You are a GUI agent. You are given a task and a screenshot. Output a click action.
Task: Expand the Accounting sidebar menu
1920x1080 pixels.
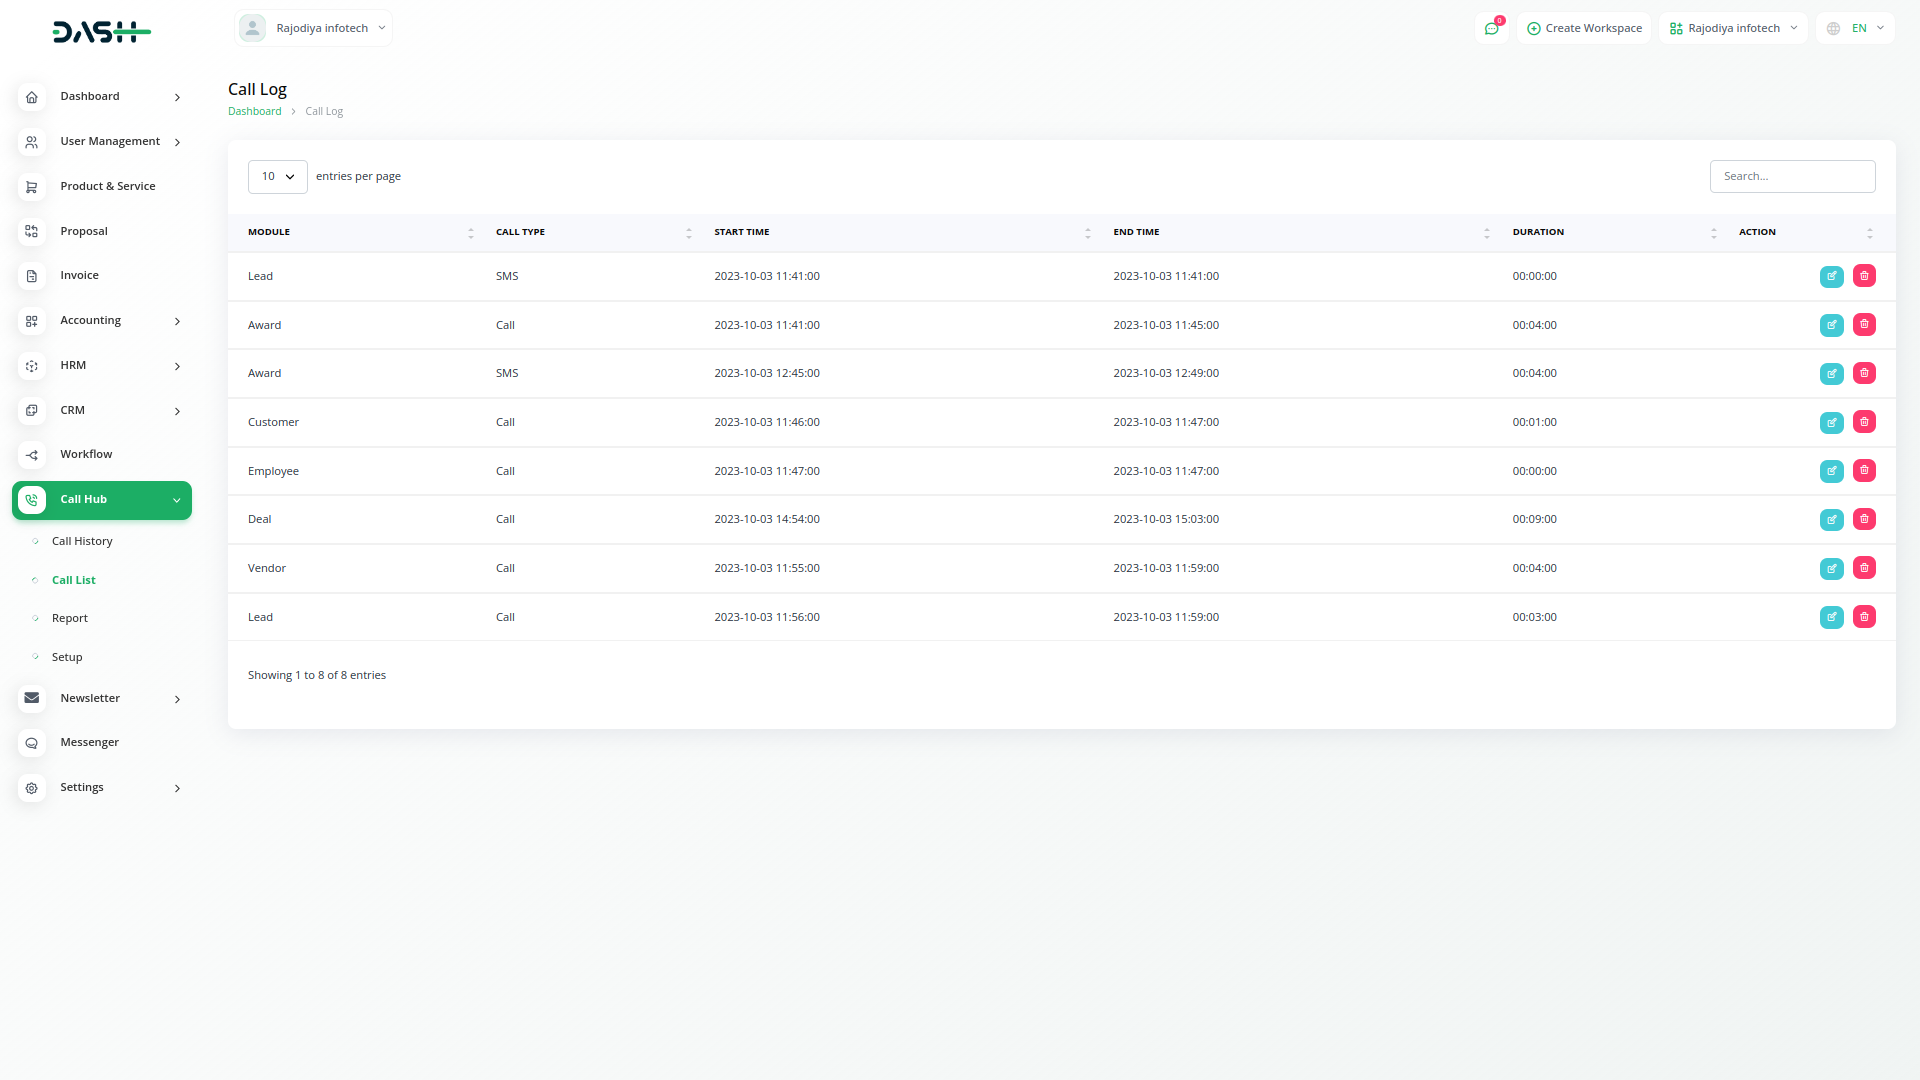click(100, 321)
